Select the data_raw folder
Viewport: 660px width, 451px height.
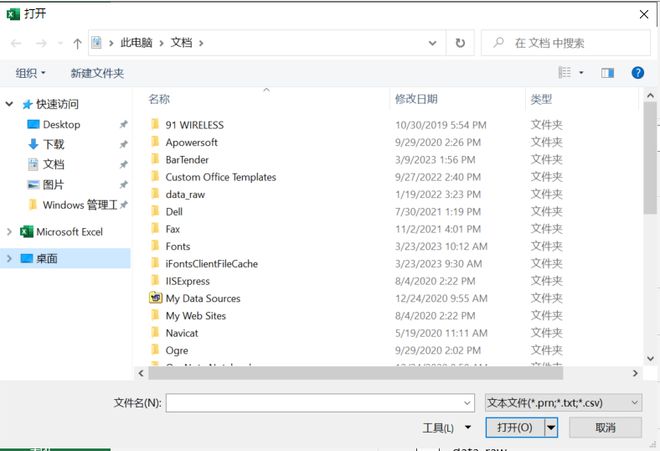pos(185,195)
